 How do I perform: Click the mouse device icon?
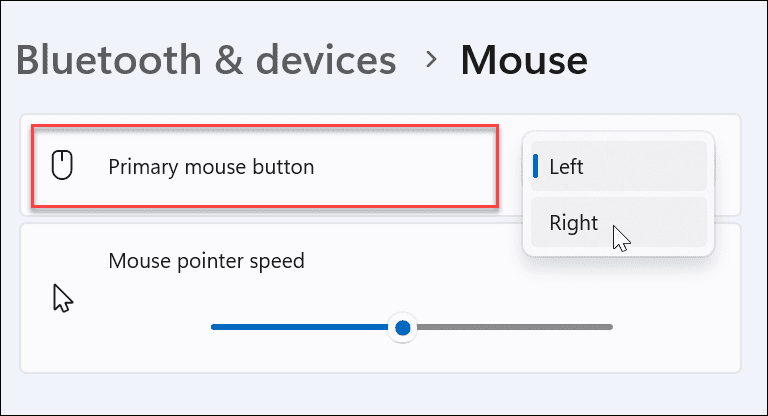(63, 166)
